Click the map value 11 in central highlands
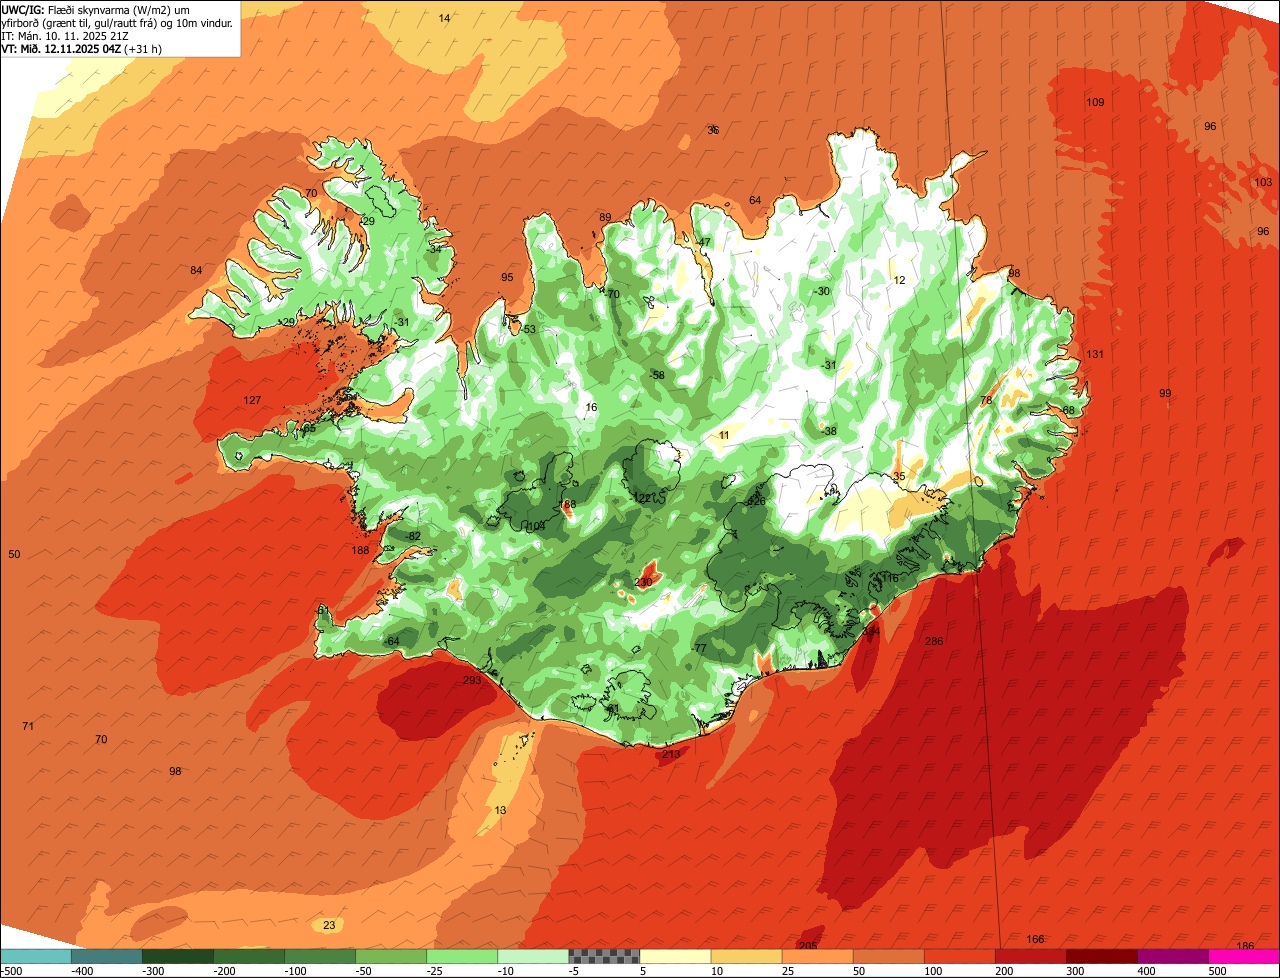This screenshot has height=978, width=1280. coord(724,435)
